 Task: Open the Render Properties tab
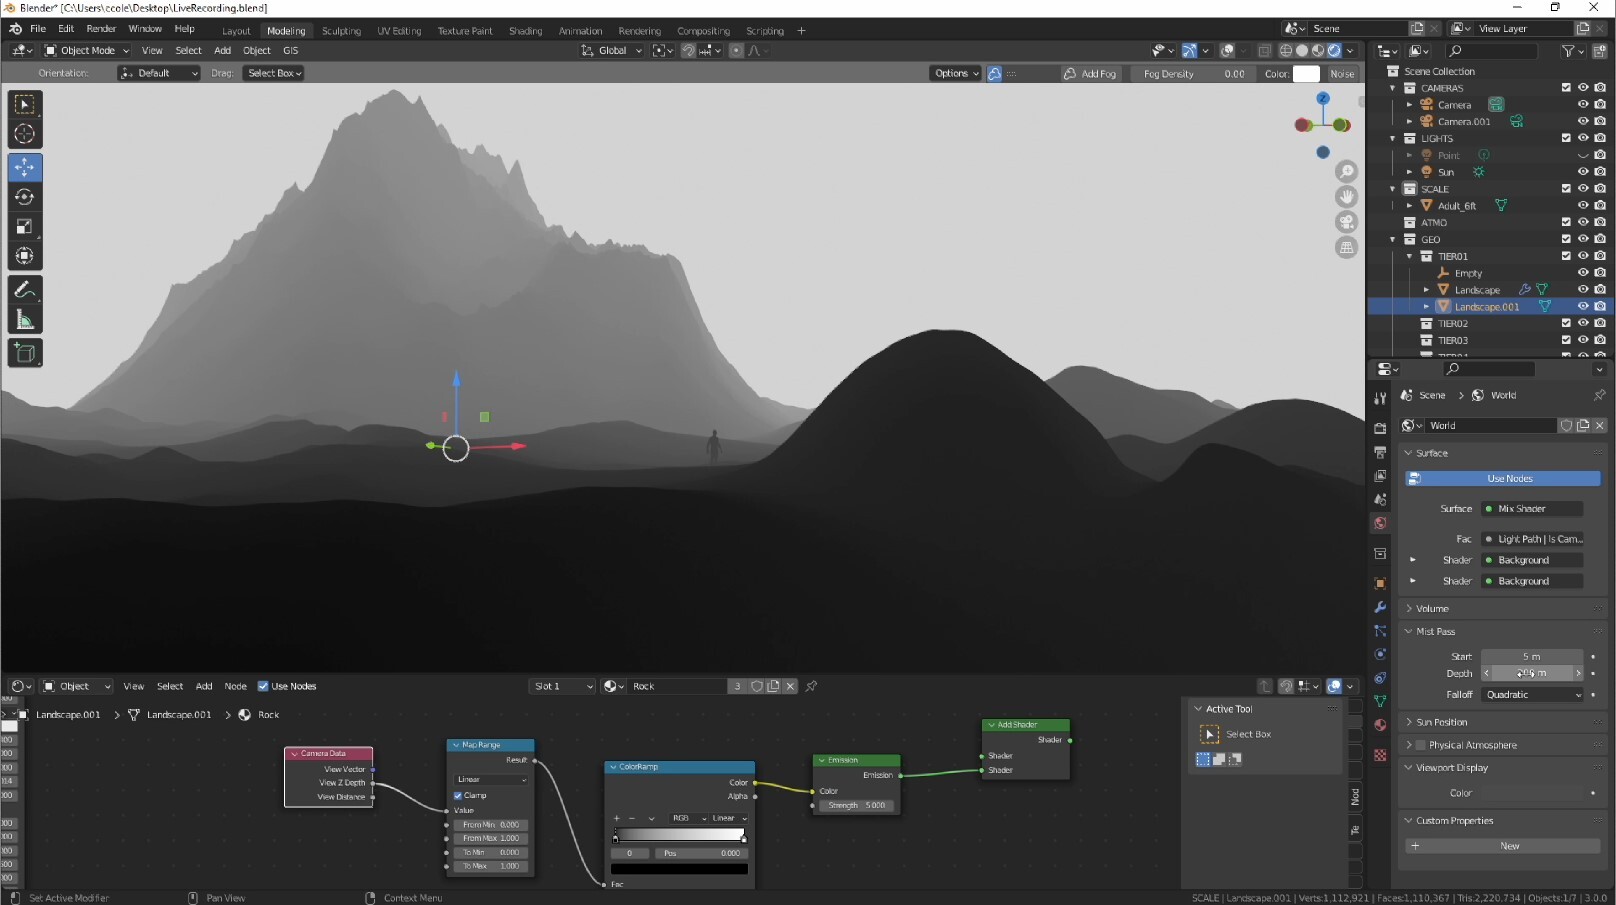(1380, 427)
